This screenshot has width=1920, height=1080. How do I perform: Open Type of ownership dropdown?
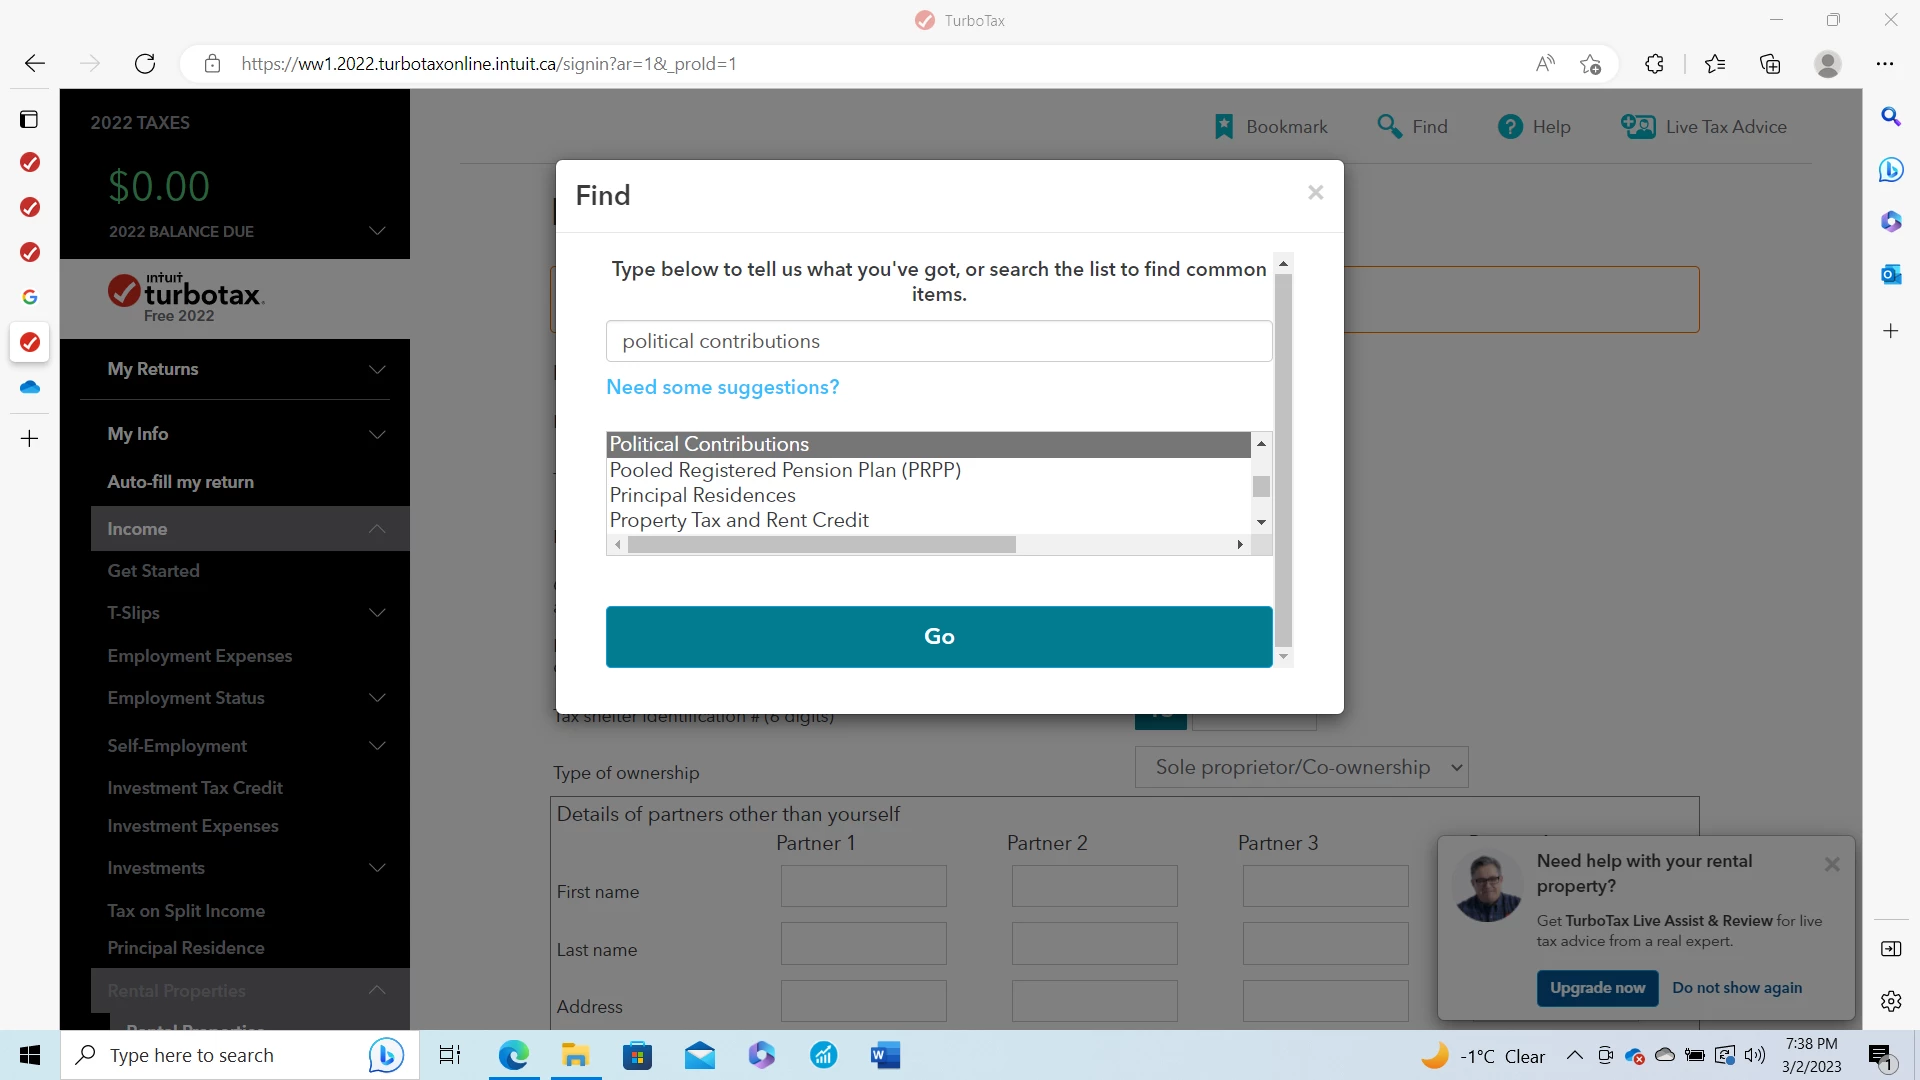[x=1301, y=767]
